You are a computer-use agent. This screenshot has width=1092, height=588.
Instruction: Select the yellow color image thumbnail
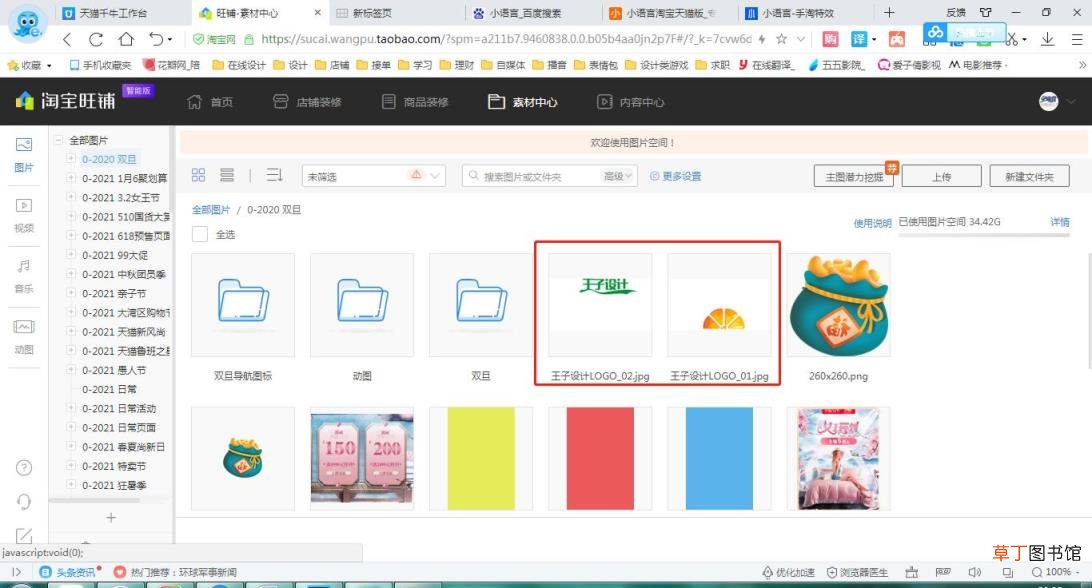point(481,458)
